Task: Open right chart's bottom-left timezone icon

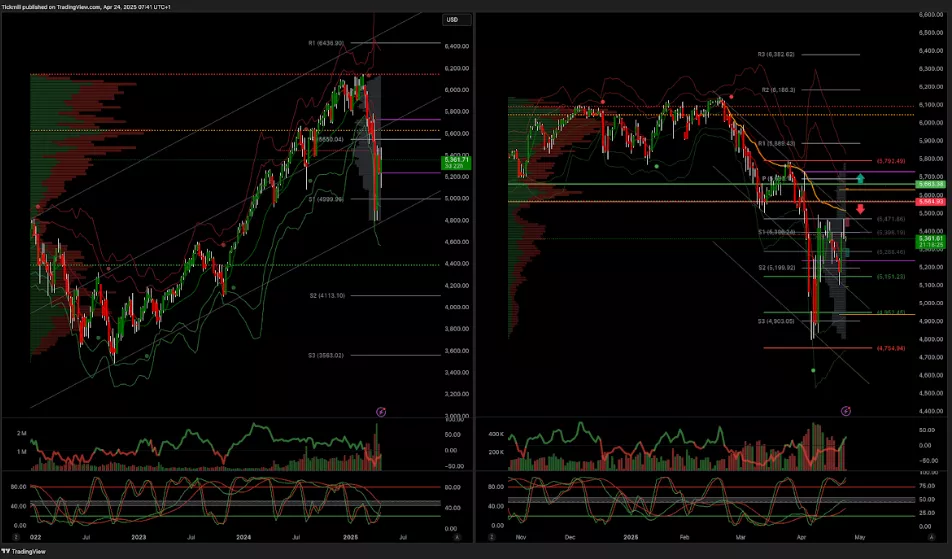Action: click(493, 538)
